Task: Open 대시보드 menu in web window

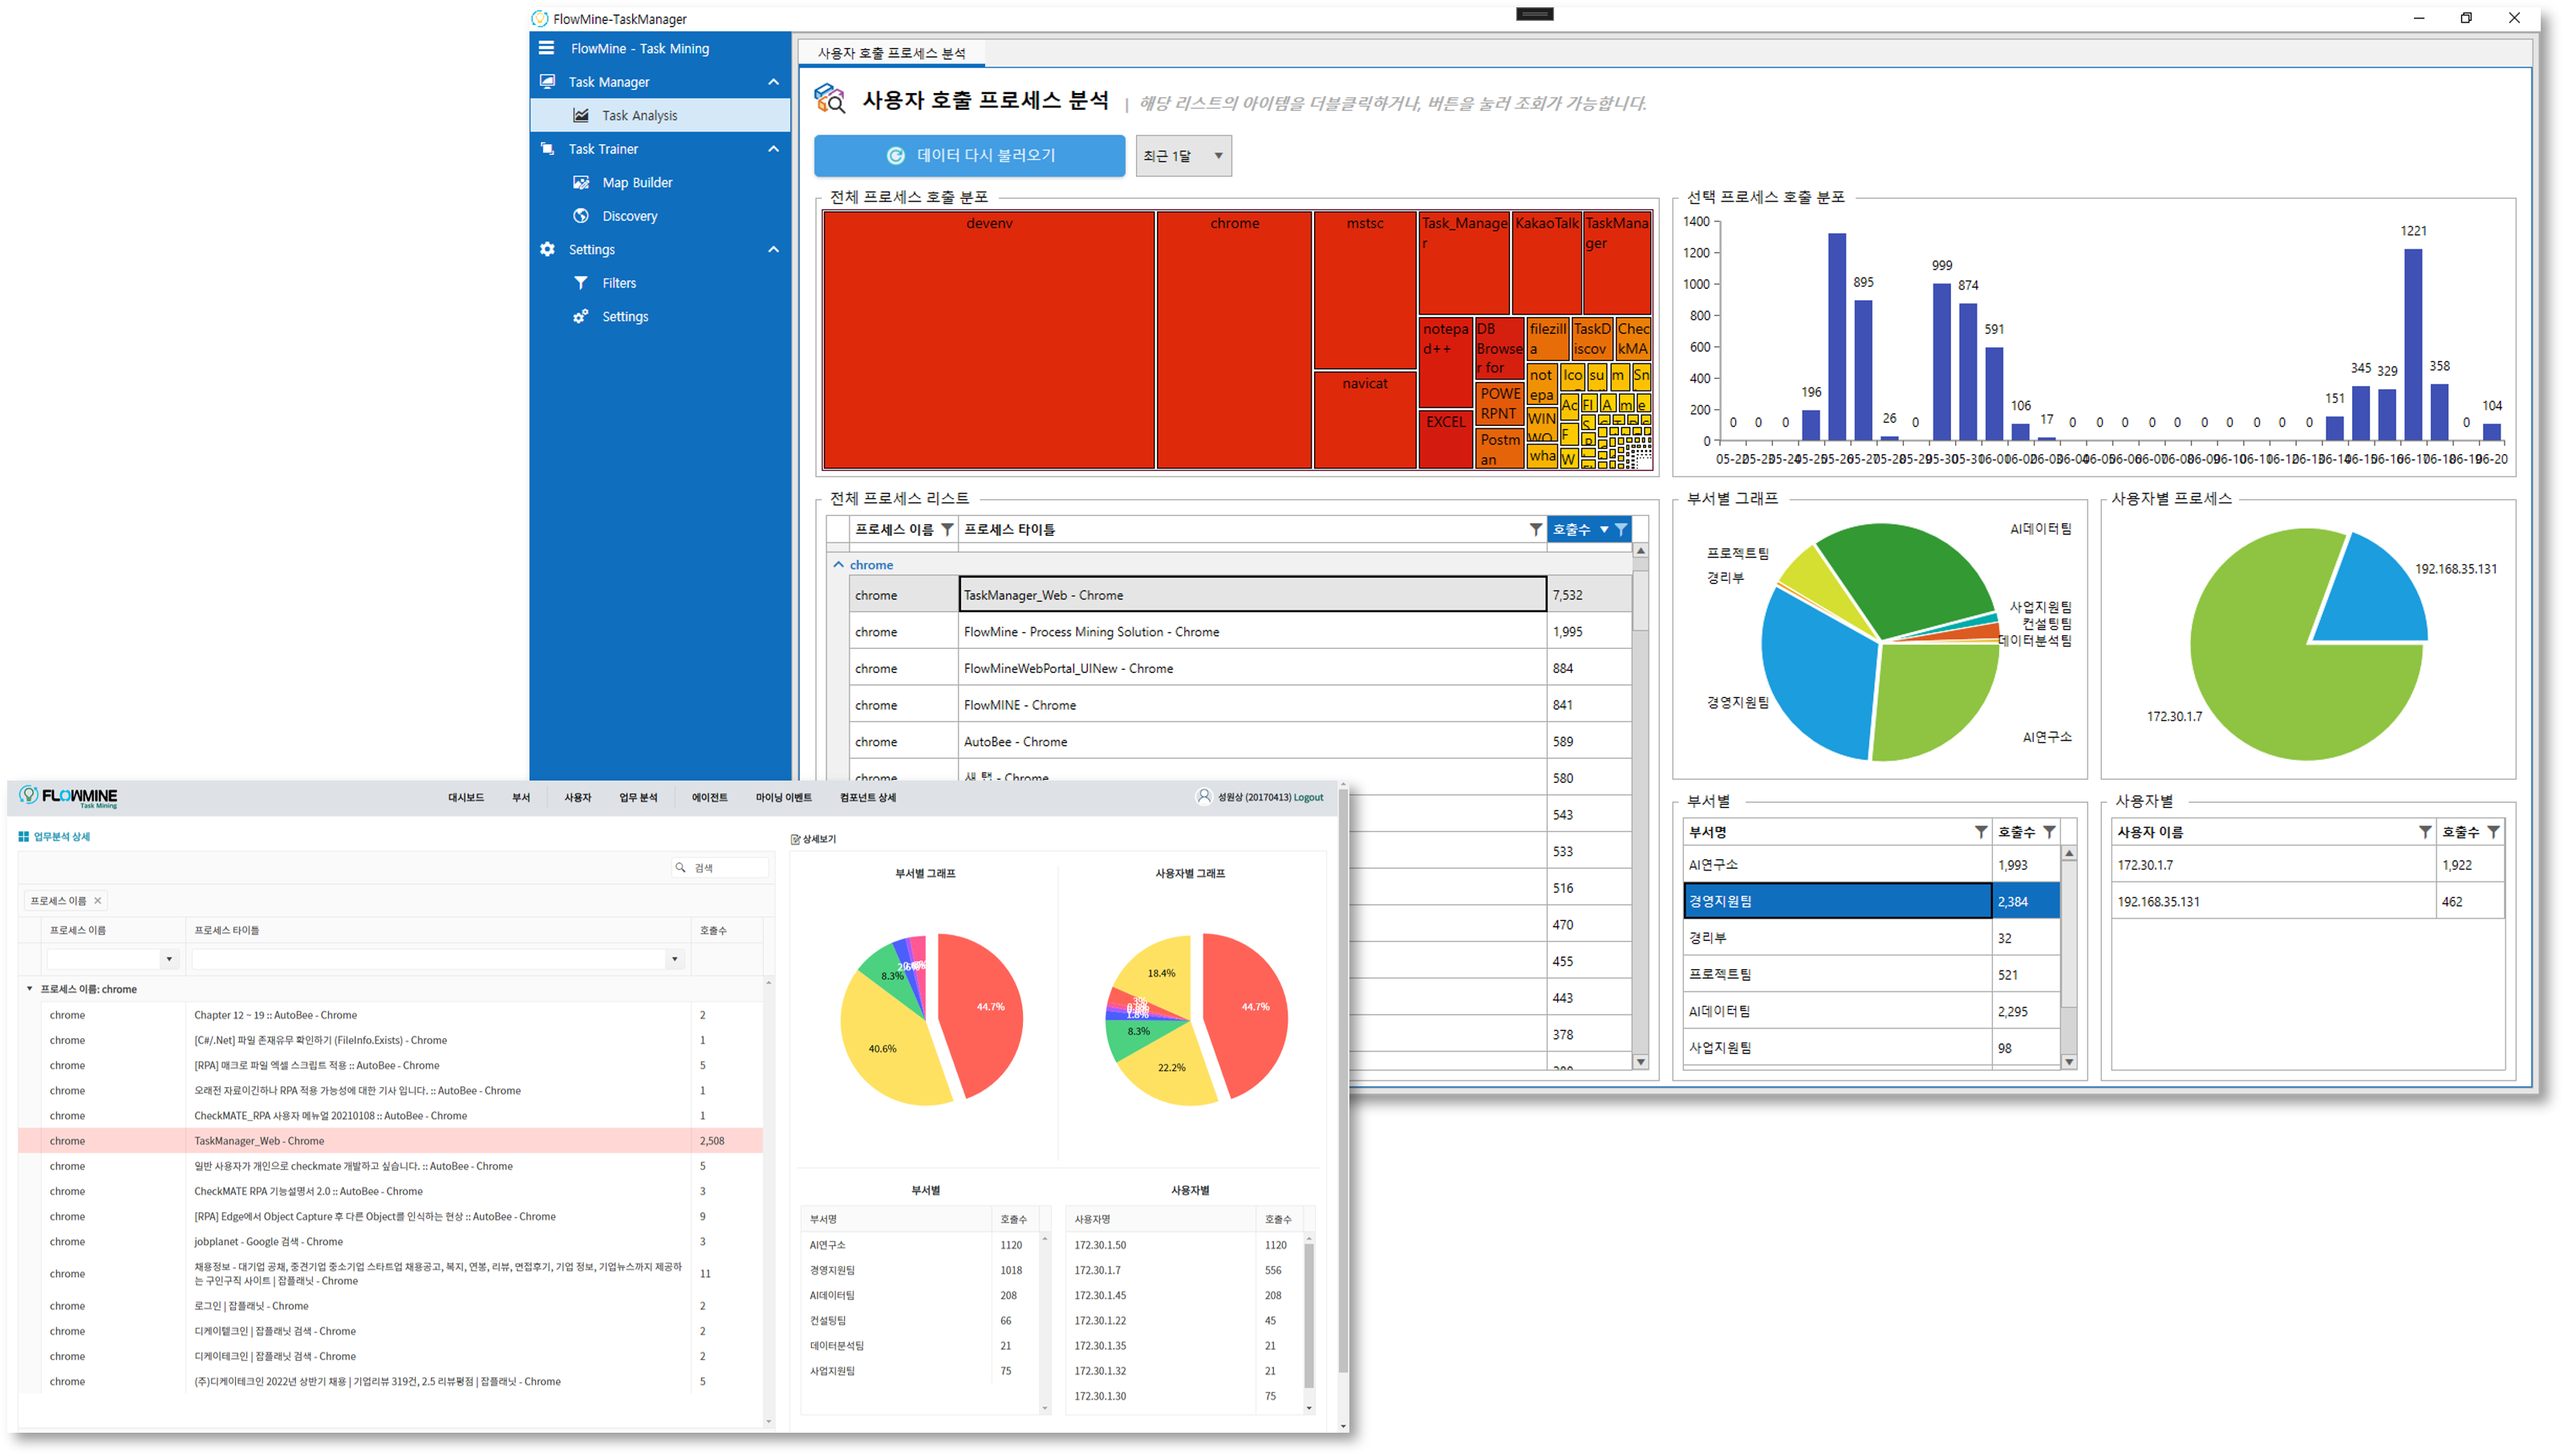Action: (x=465, y=797)
